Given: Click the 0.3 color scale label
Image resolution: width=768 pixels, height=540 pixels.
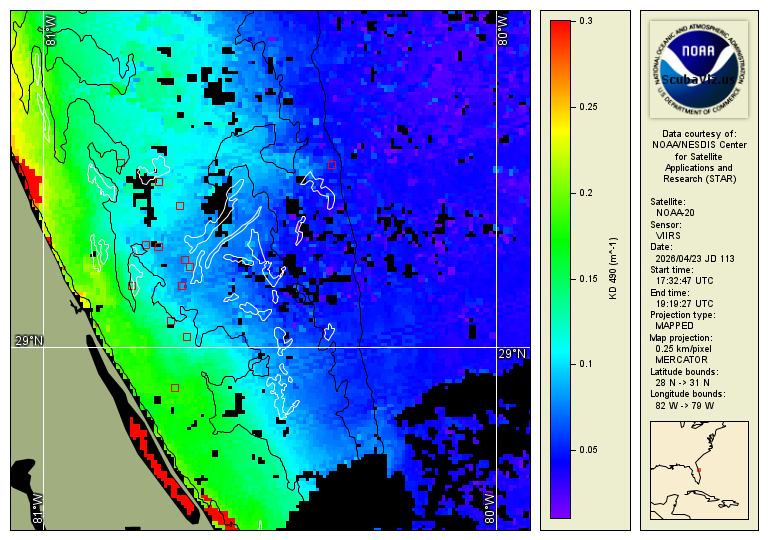Looking at the screenshot, I should pyautogui.click(x=586, y=20).
